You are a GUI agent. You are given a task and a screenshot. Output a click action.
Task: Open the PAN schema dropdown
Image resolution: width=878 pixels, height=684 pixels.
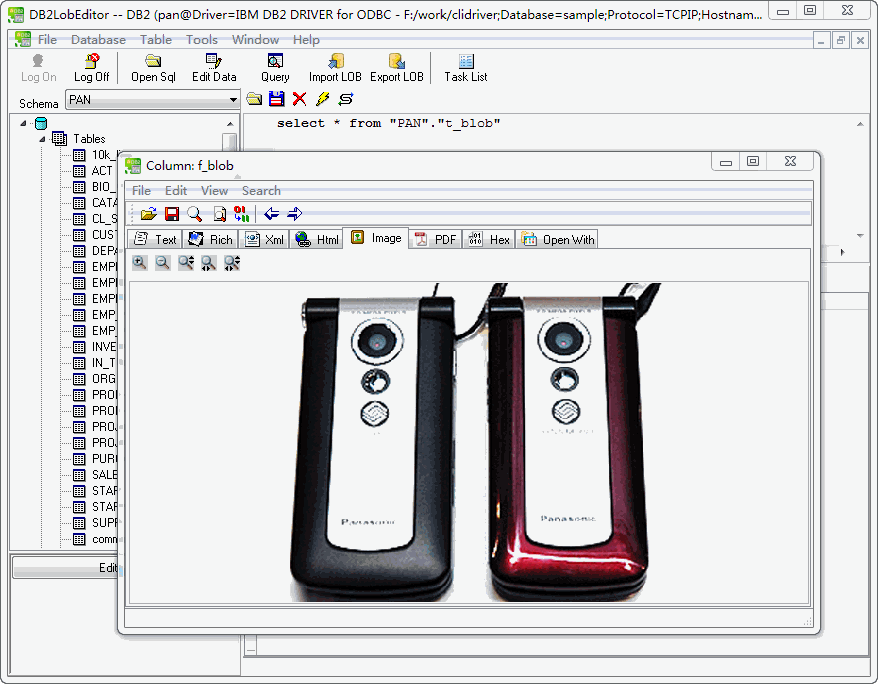(x=232, y=100)
